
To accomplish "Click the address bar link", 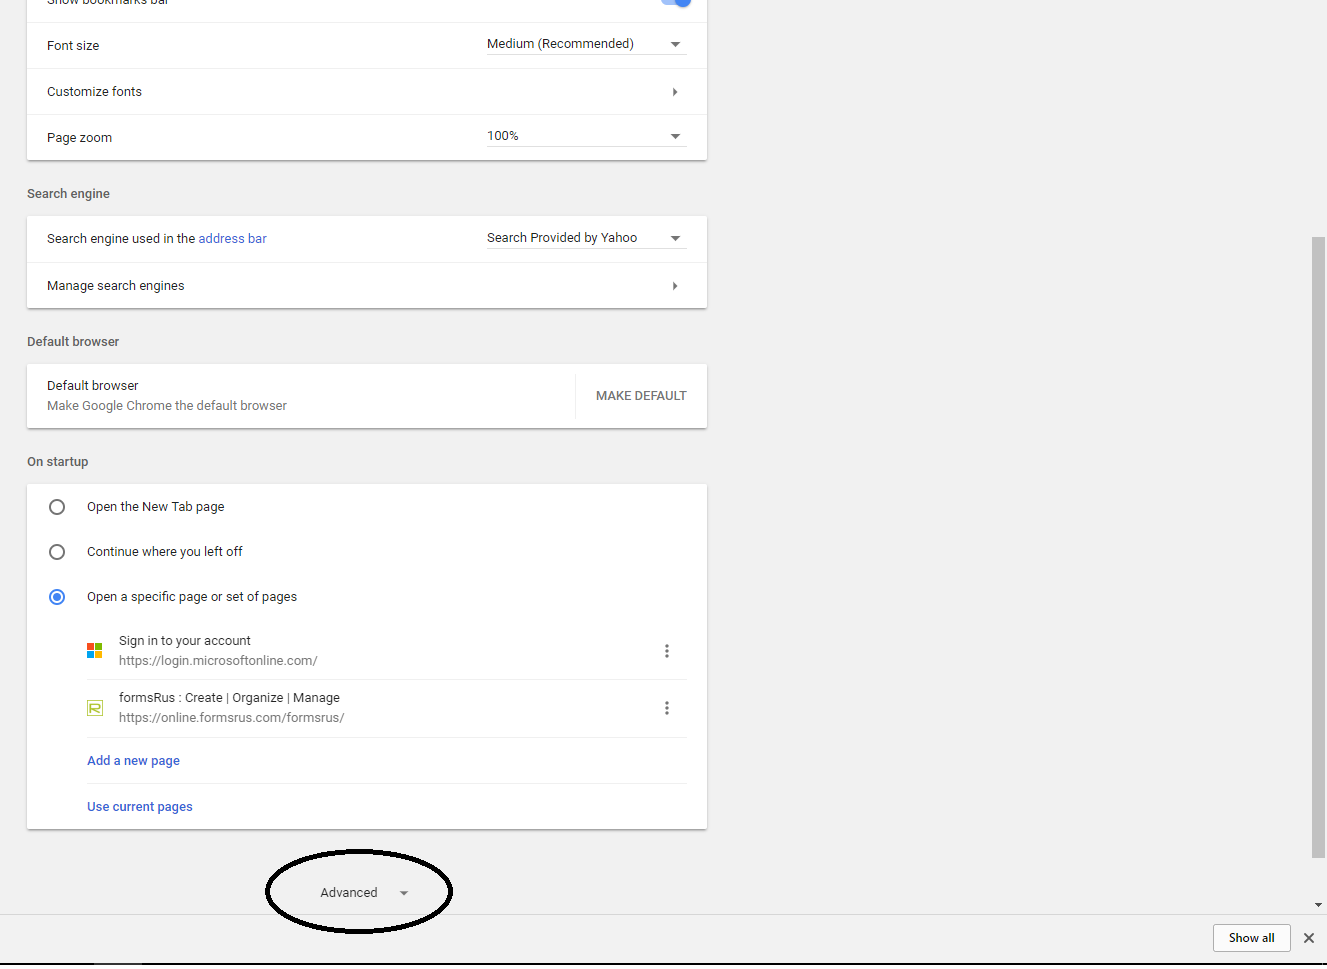I will coord(232,239).
